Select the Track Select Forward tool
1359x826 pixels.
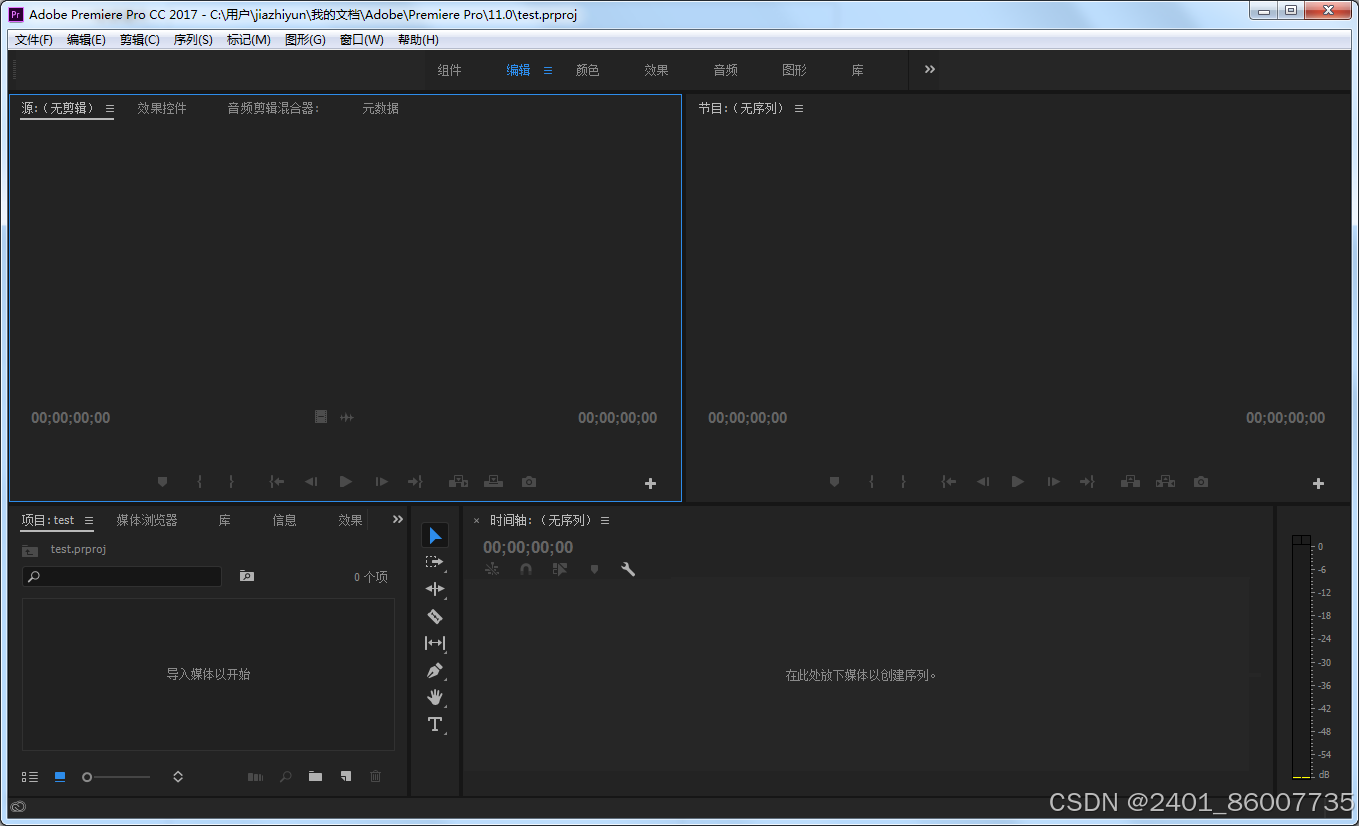click(435, 563)
